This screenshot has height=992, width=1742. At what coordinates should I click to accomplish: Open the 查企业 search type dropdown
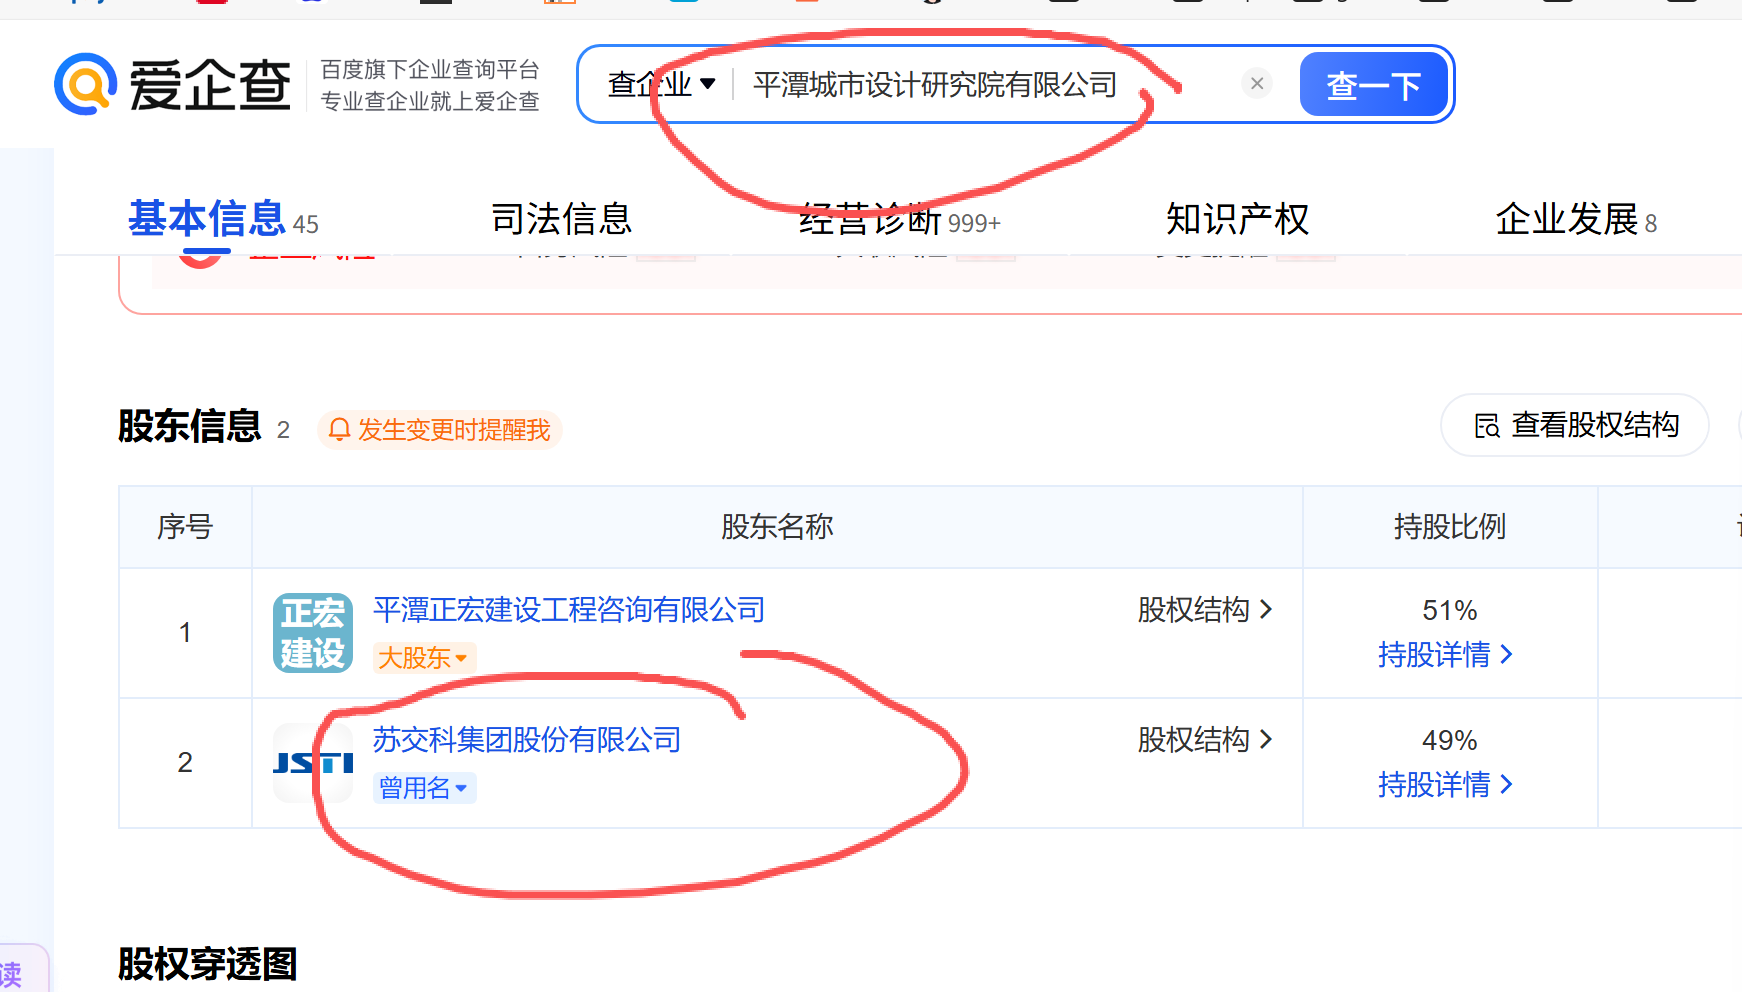[662, 84]
